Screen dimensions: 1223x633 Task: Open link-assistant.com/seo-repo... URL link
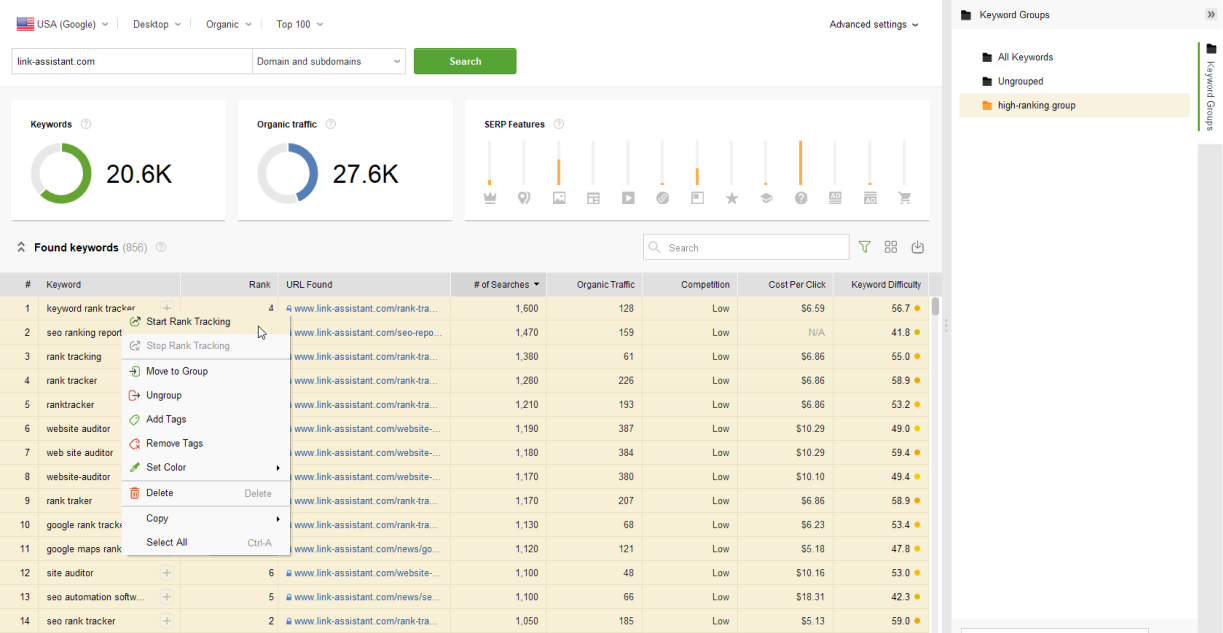[x=367, y=332]
